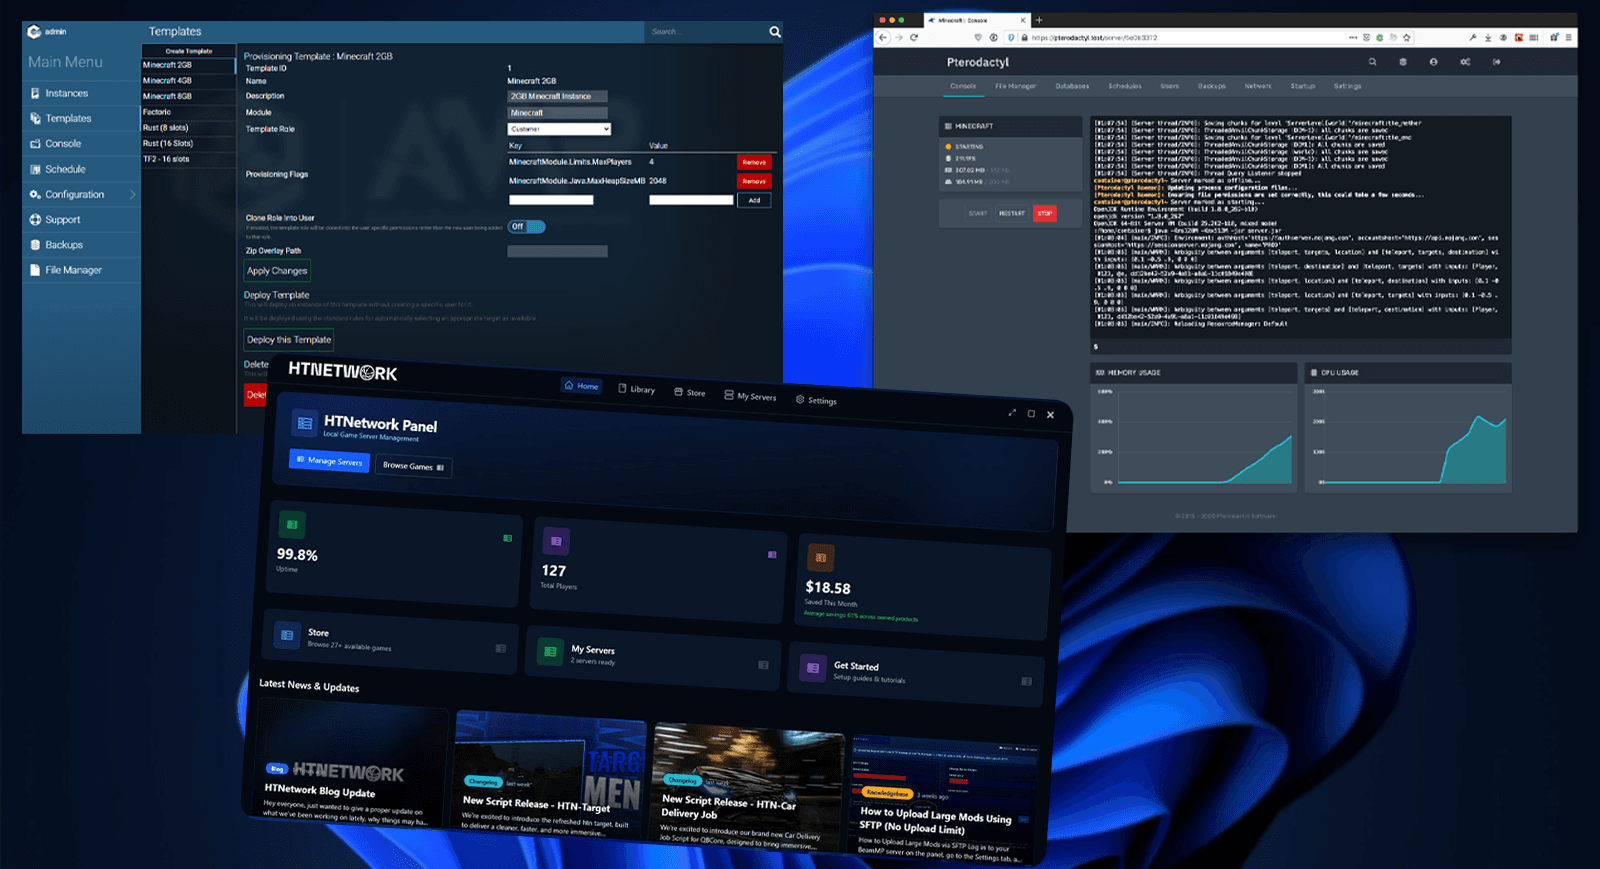Open the Pterodactyl account icon
The image size is (1600, 869).
pos(1433,62)
